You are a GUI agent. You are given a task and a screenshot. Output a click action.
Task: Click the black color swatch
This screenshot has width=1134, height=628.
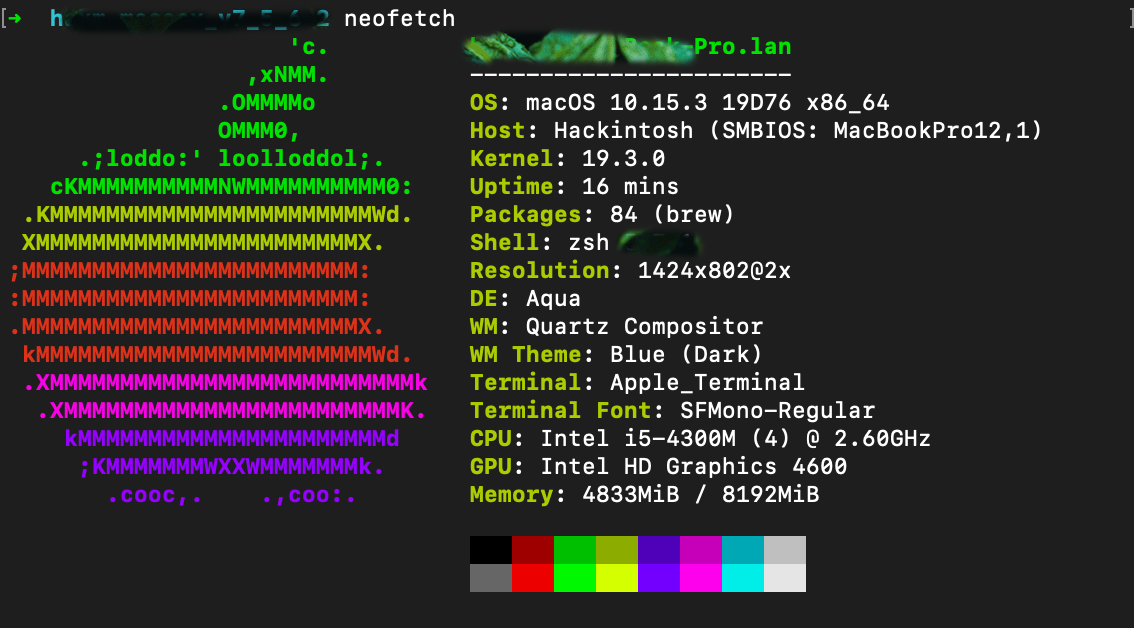490,550
